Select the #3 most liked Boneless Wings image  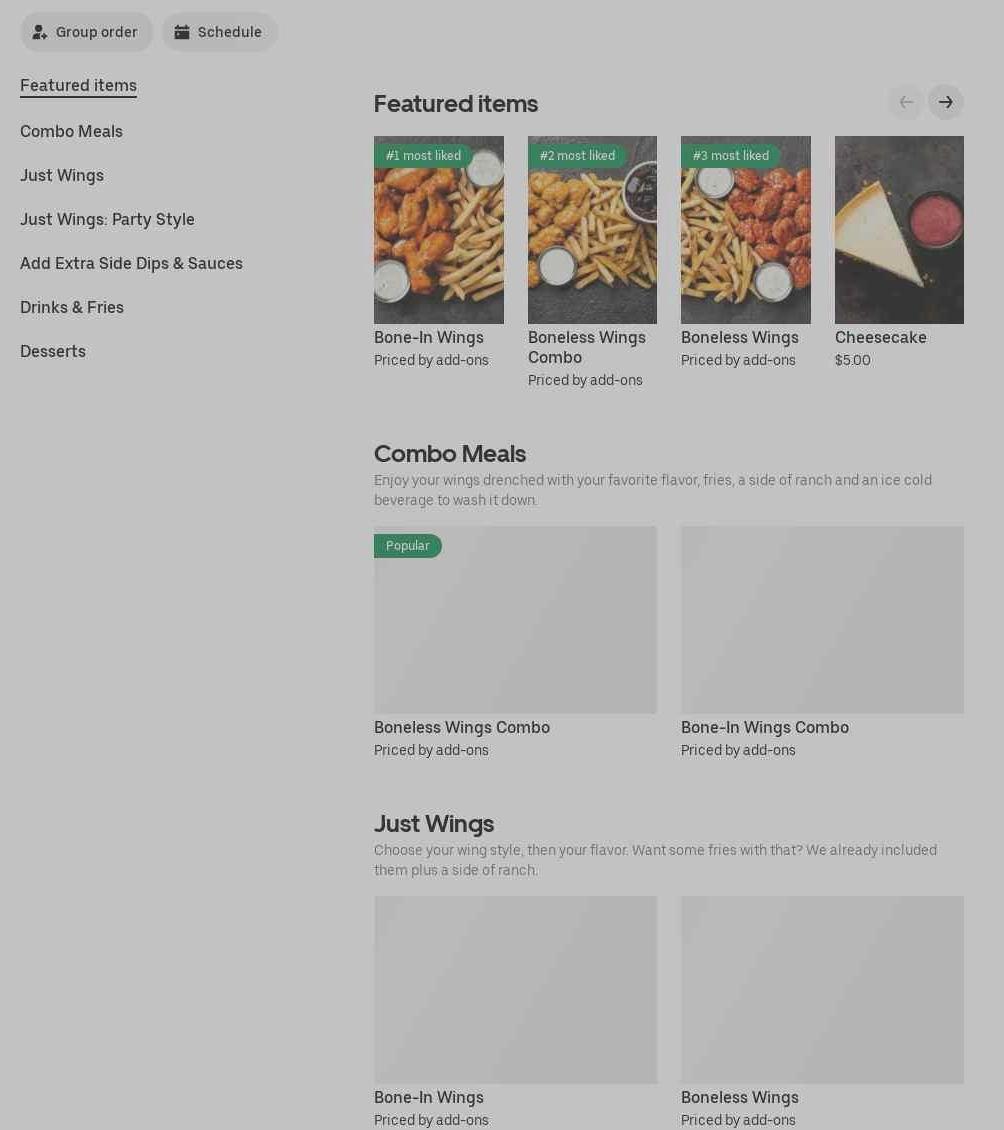(x=745, y=230)
